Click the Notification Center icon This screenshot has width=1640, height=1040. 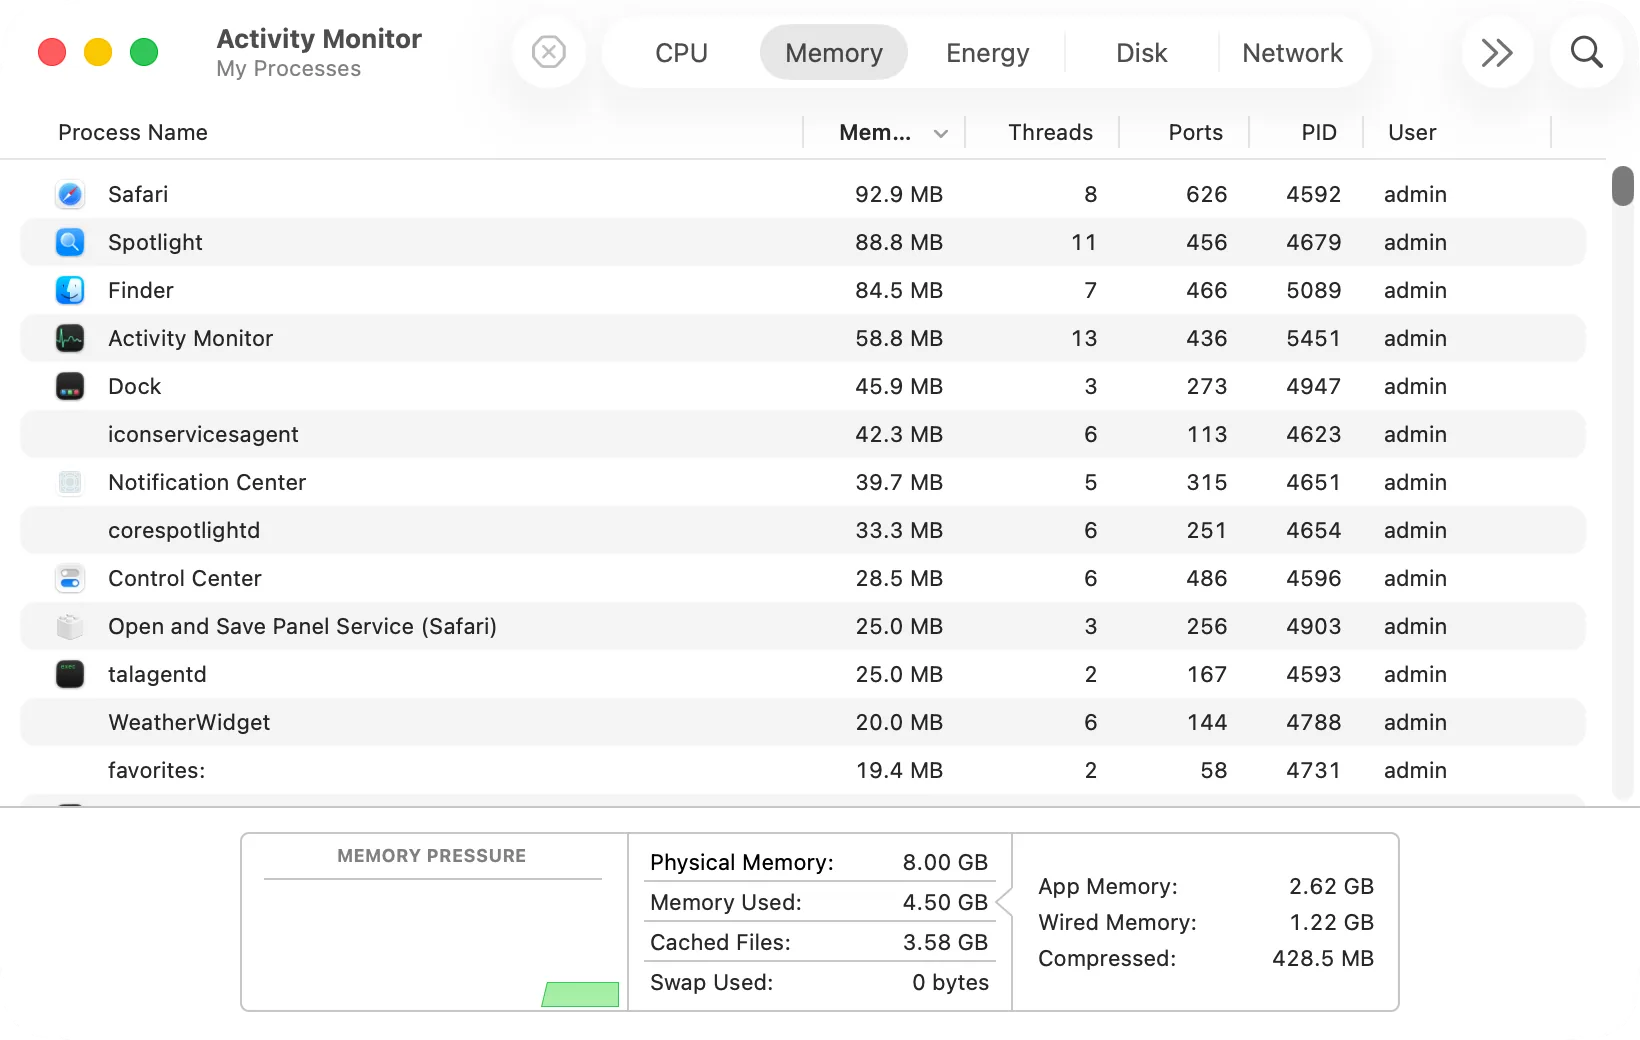click(70, 482)
